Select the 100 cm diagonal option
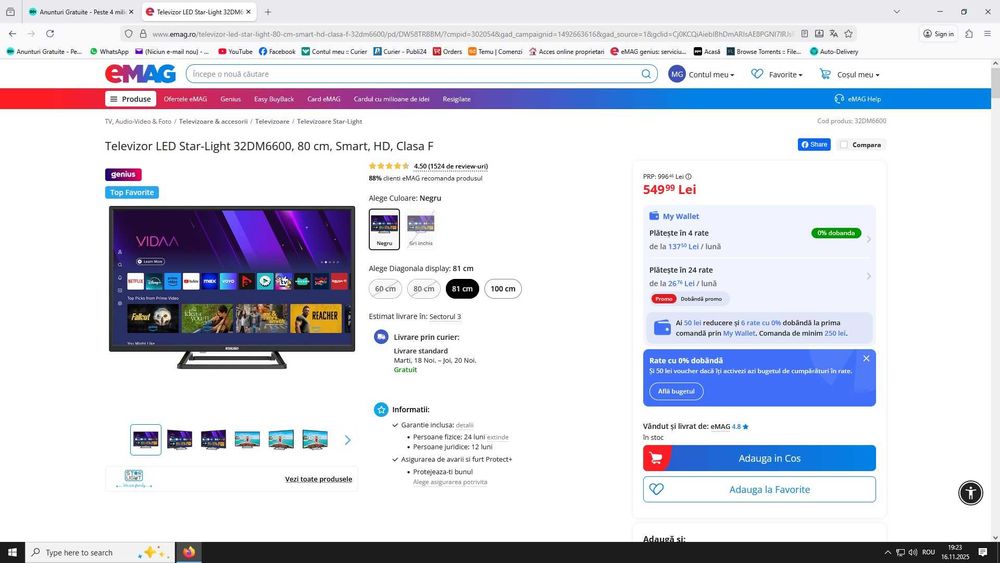Screen dimensions: 1000x563 tap(503, 289)
